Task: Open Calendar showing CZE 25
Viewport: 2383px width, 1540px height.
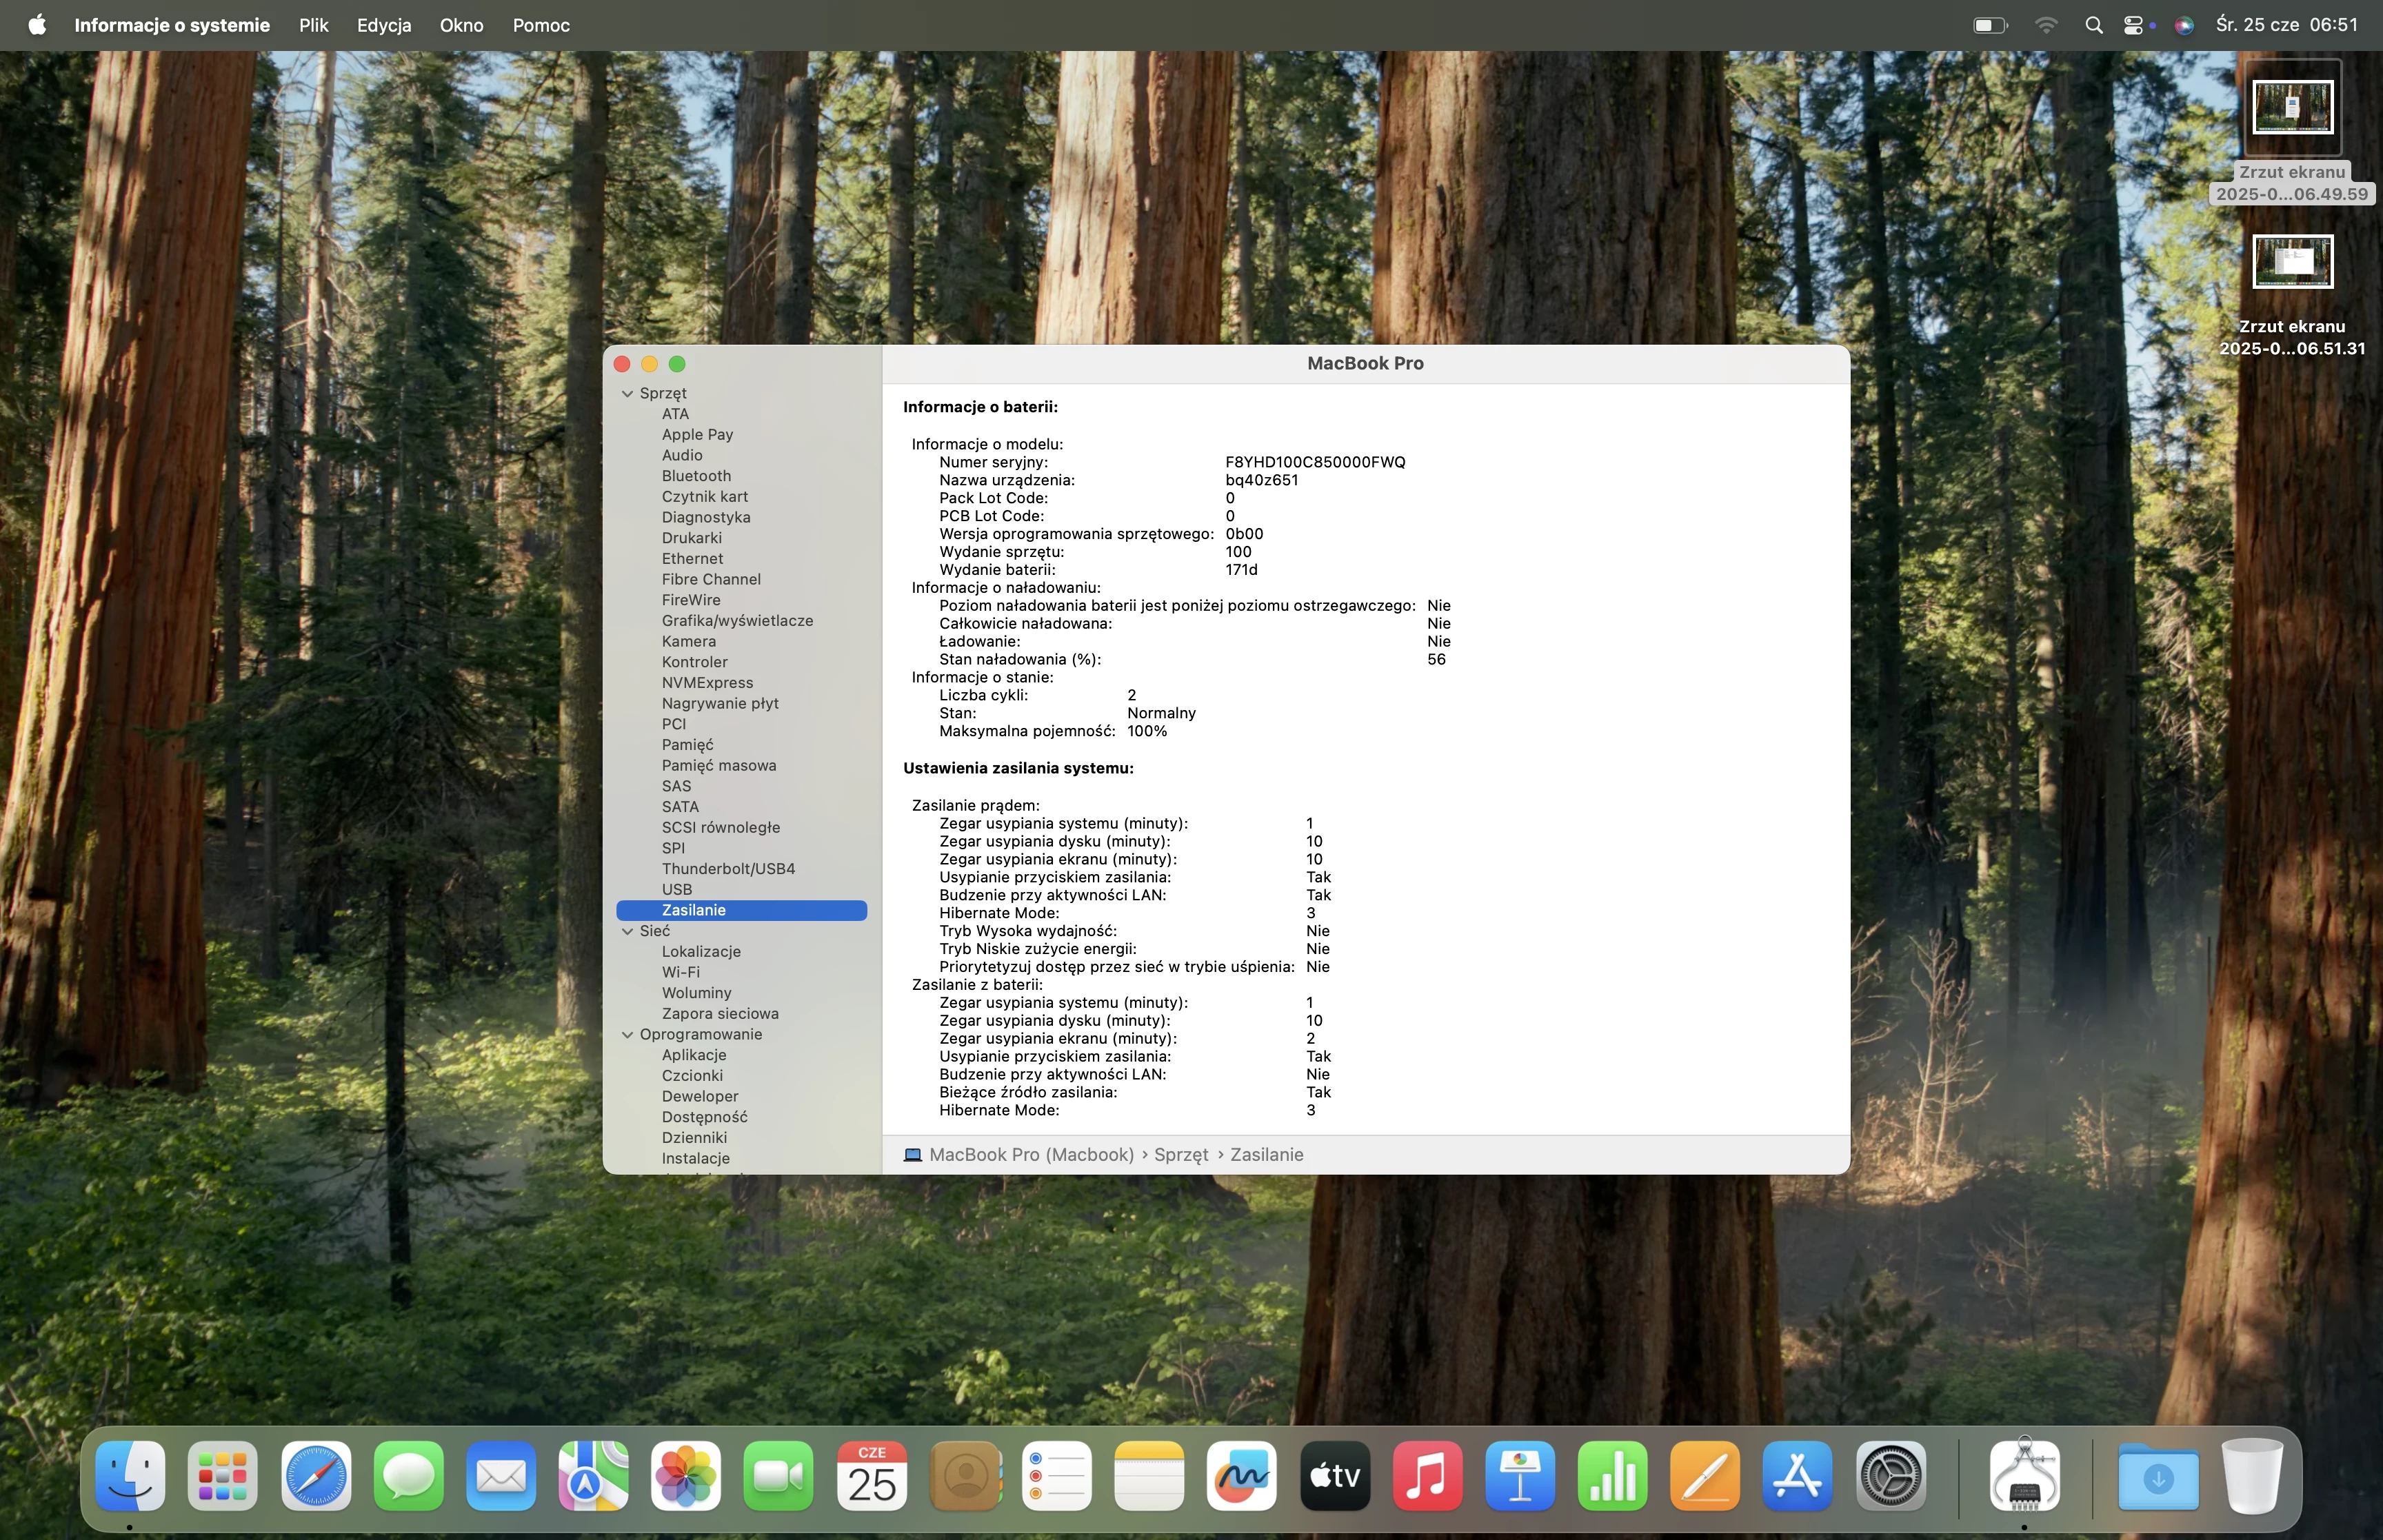Action: pyautogui.click(x=872, y=1476)
